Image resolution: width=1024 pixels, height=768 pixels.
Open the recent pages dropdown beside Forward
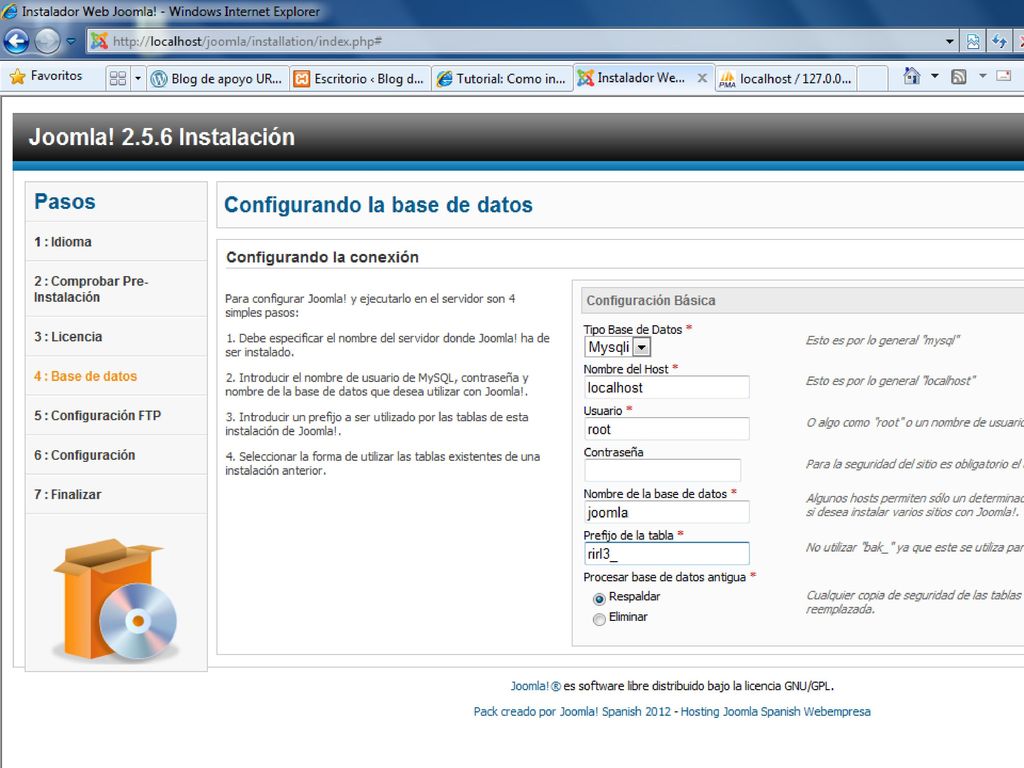(x=71, y=41)
